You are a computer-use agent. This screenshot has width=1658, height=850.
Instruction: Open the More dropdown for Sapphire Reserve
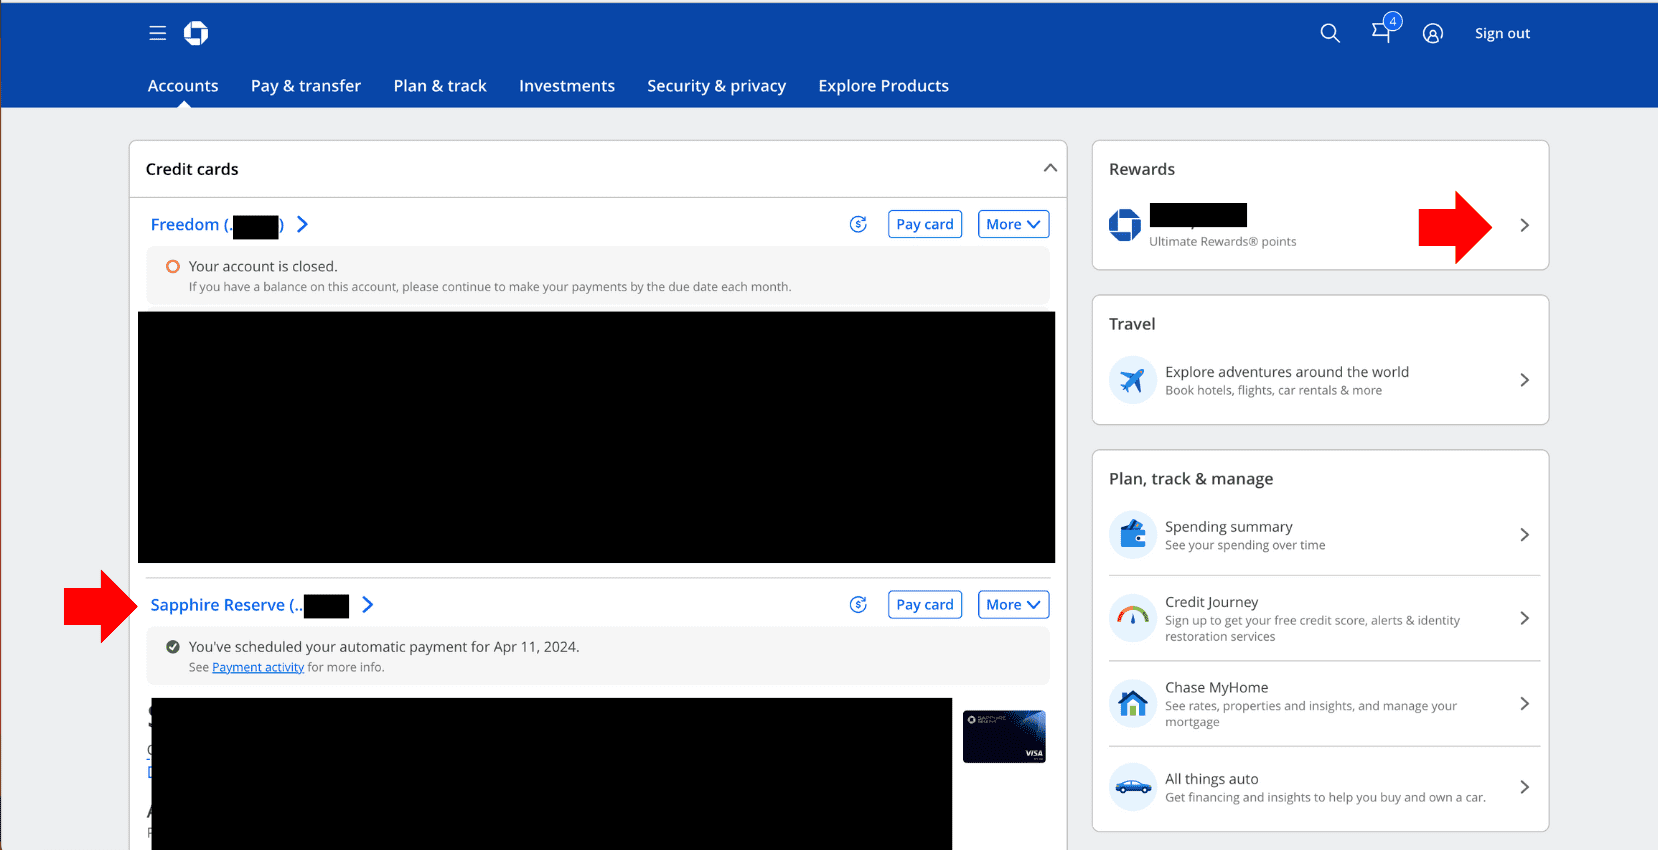[x=1013, y=604]
